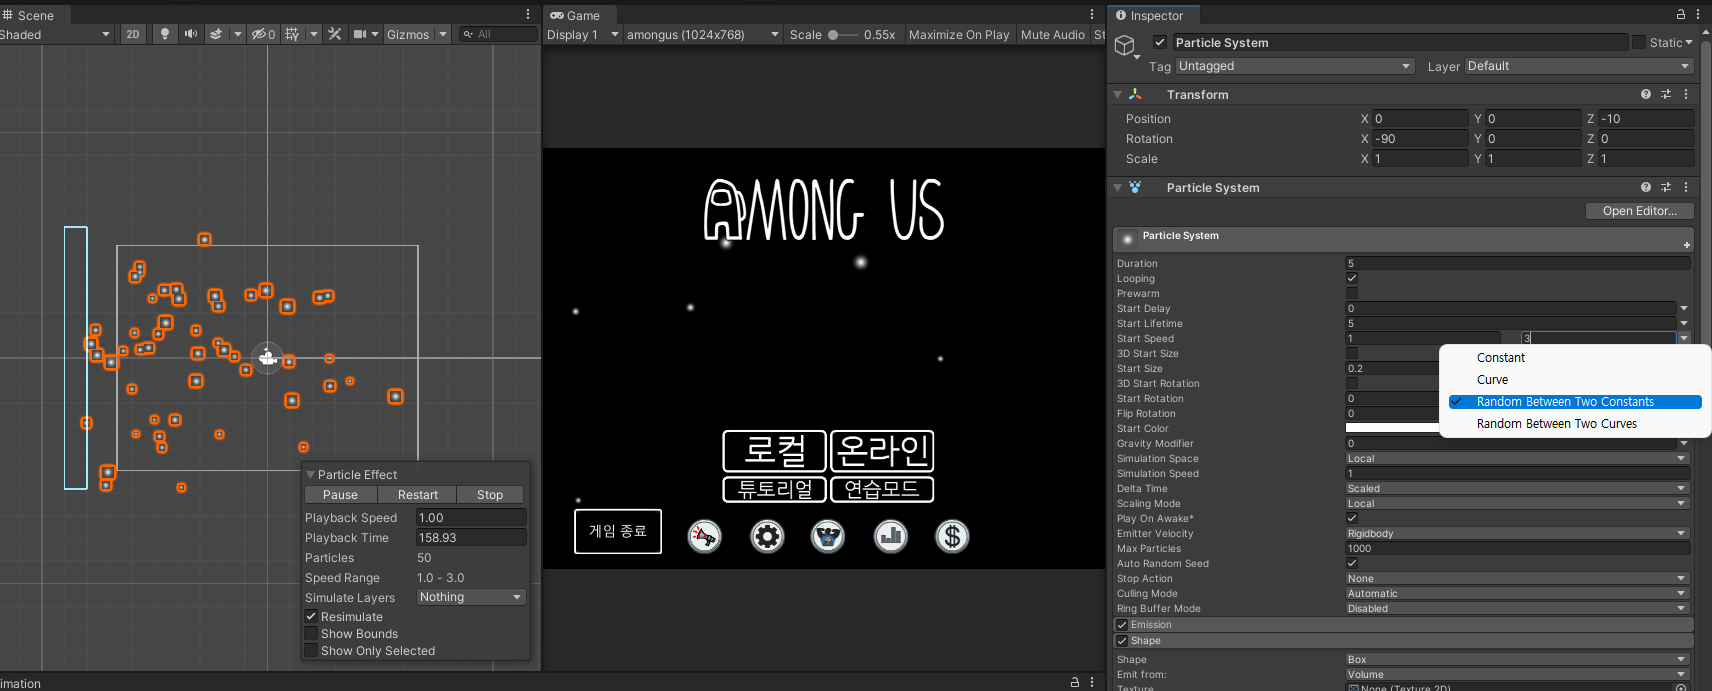This screenshot has width=1712, height=691.
Task: Open Particle System component three-dot menu
Action: click(x=1686, y=187)
